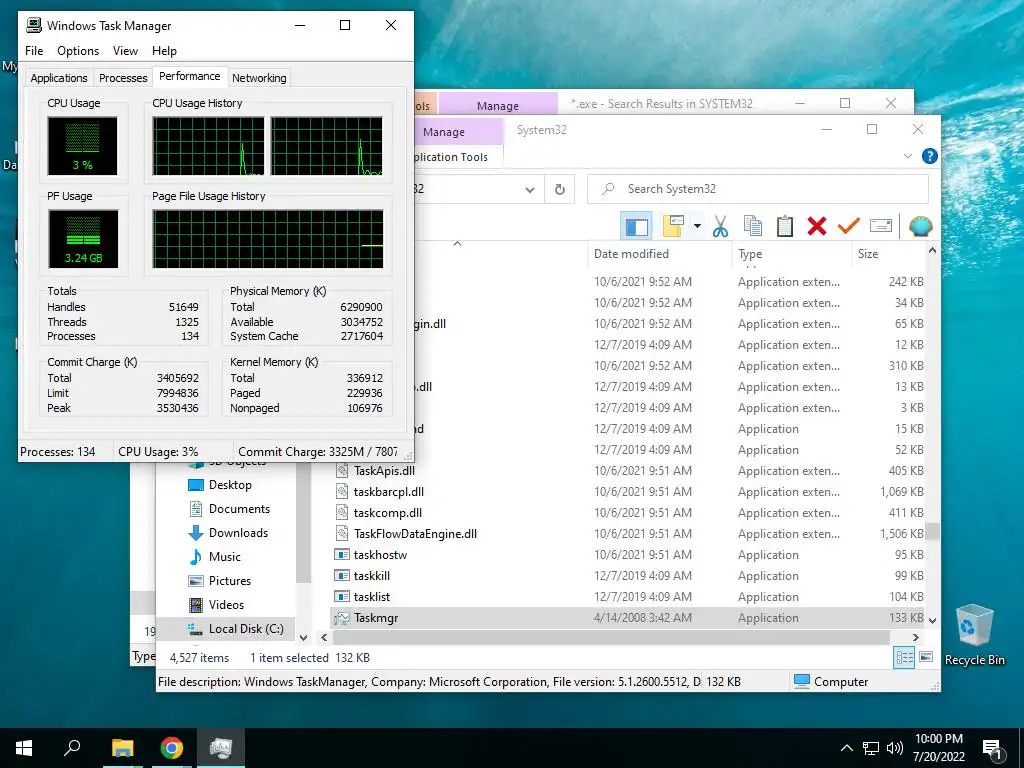Select the TaskApis.dll file icon

coord(342,471)
